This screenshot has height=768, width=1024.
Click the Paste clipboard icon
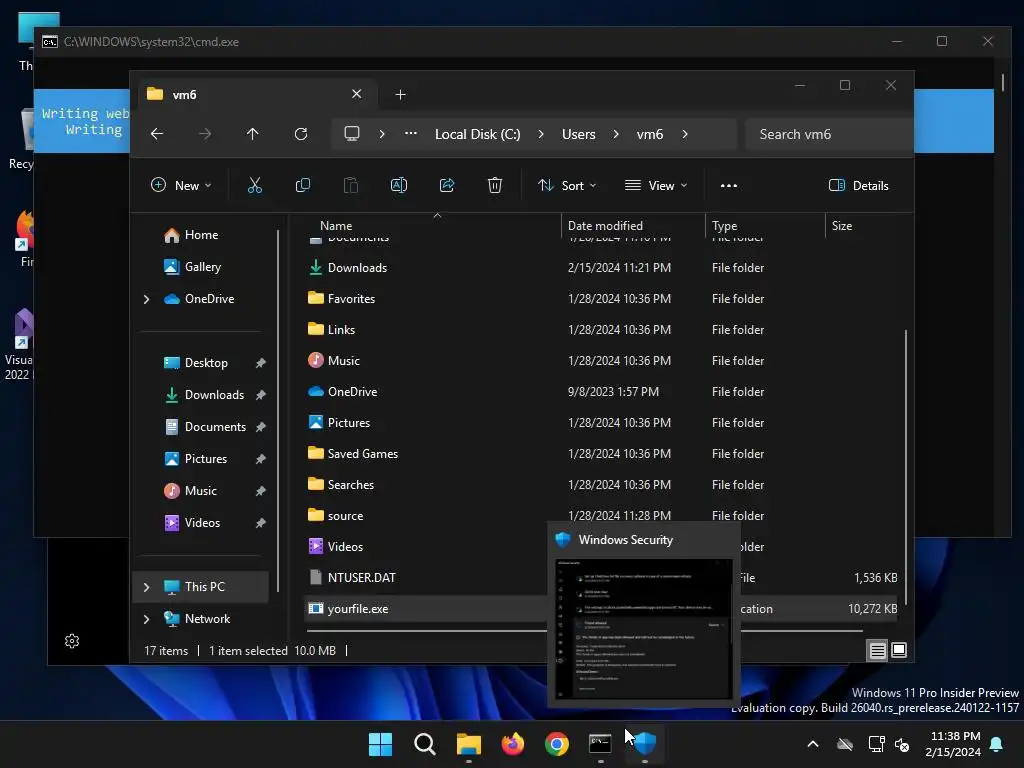coord(351,185)
